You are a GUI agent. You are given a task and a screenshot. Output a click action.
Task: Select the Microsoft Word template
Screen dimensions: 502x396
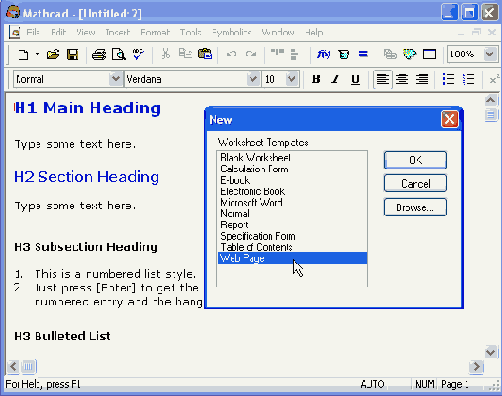292,202
